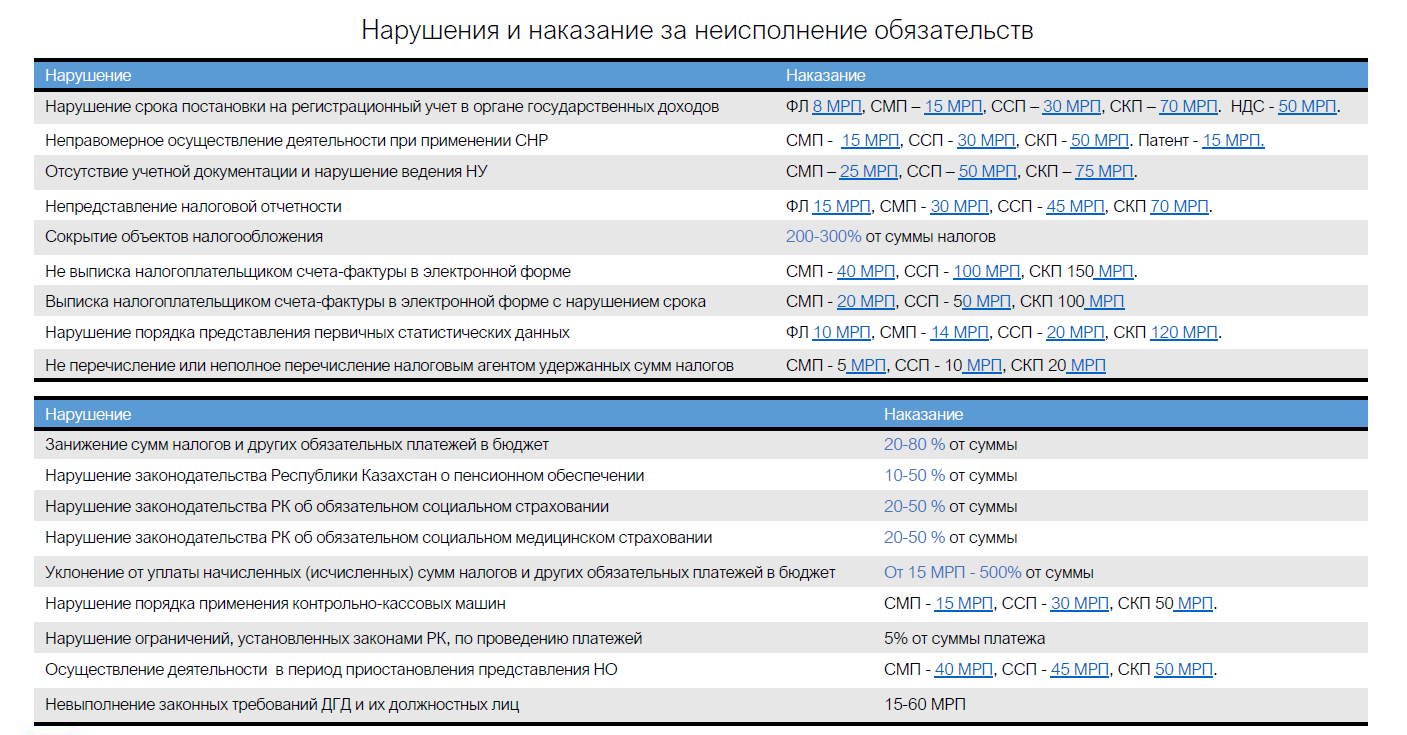Click the 200-300% penalty text for concealing taxable objects
The width and height of the screenshot is (1407, 735).
[823, 237]
